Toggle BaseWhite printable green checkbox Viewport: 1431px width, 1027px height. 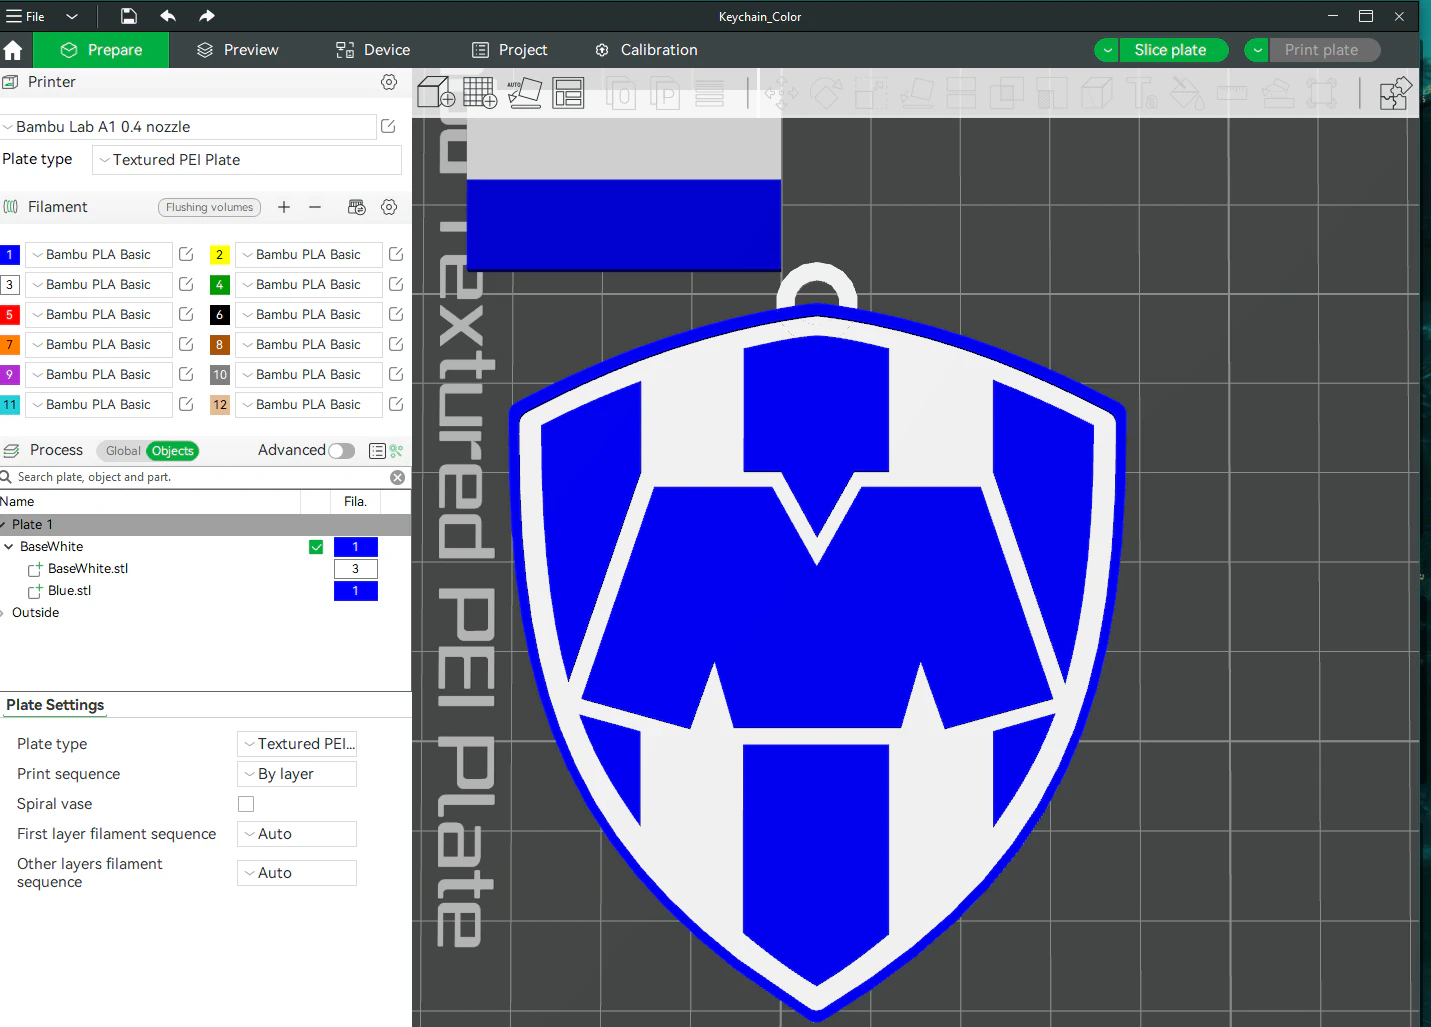pyautogui.click(x=316, y=547)
